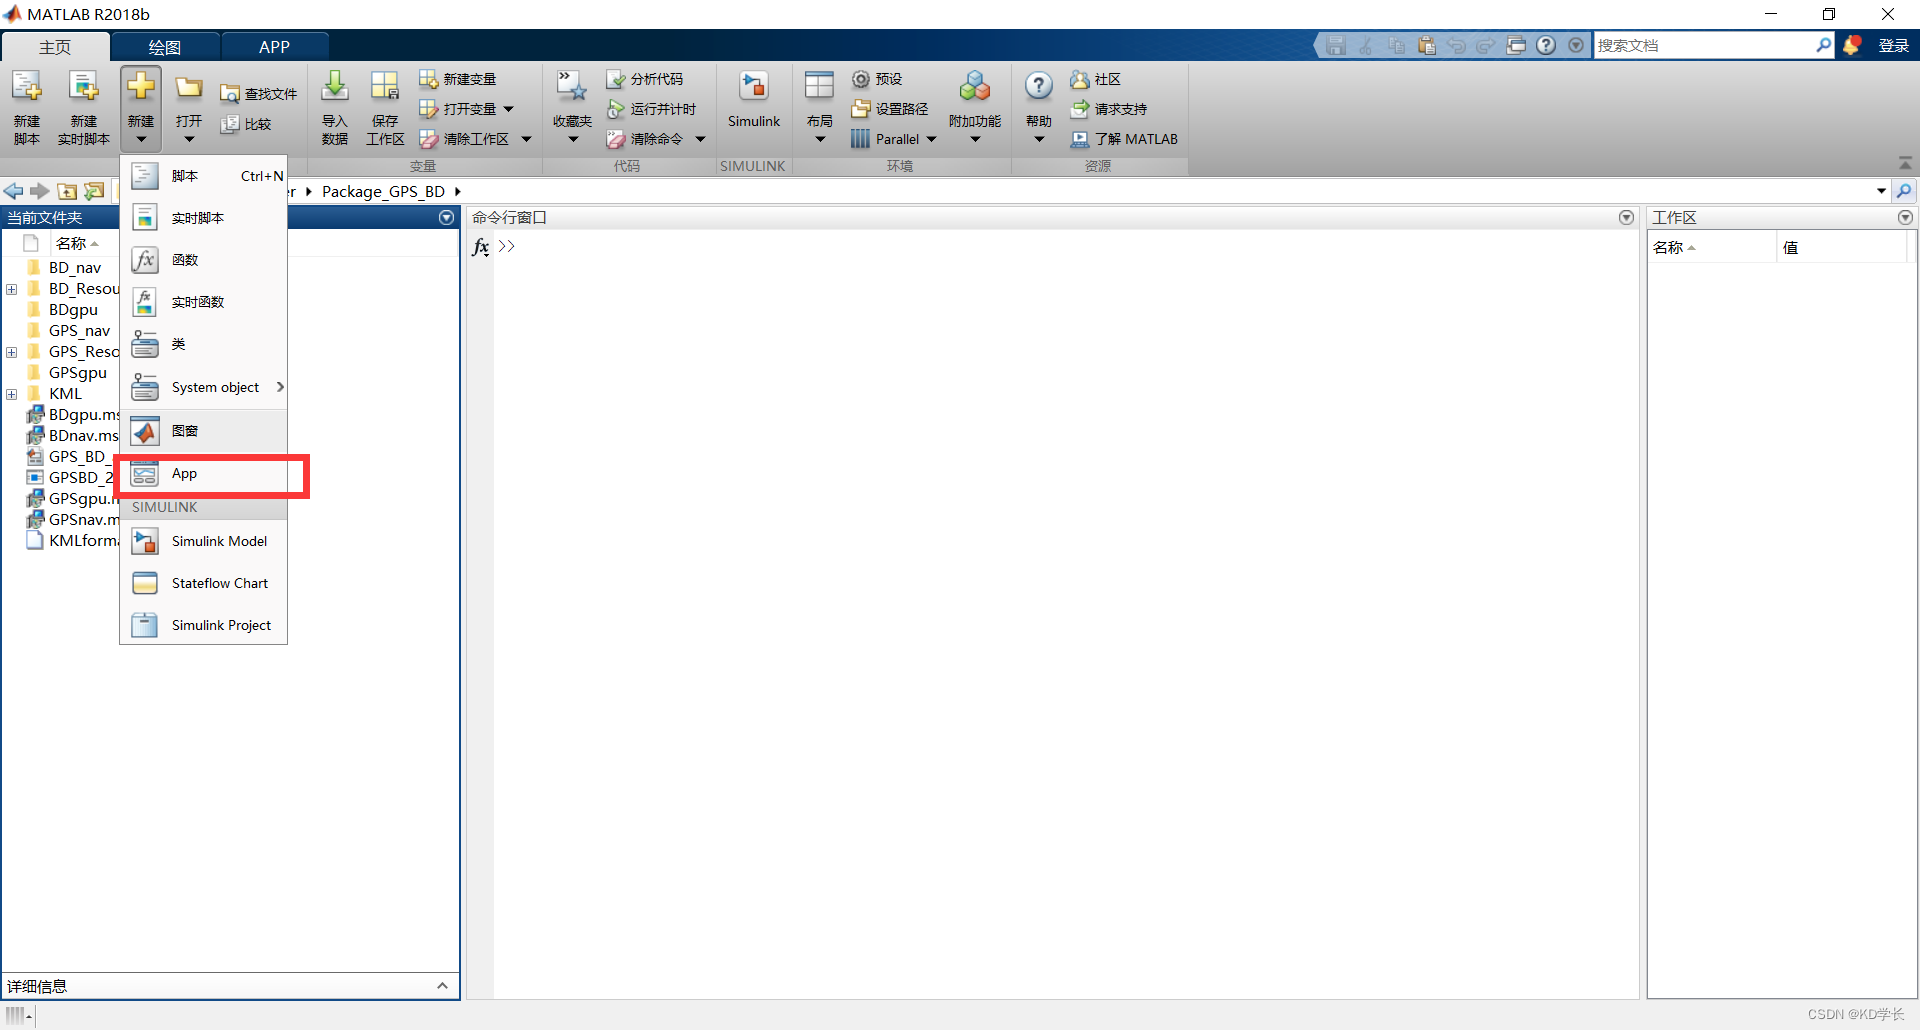
Task: Click 社区 (Community) link
Action: tap(1095, 79)
